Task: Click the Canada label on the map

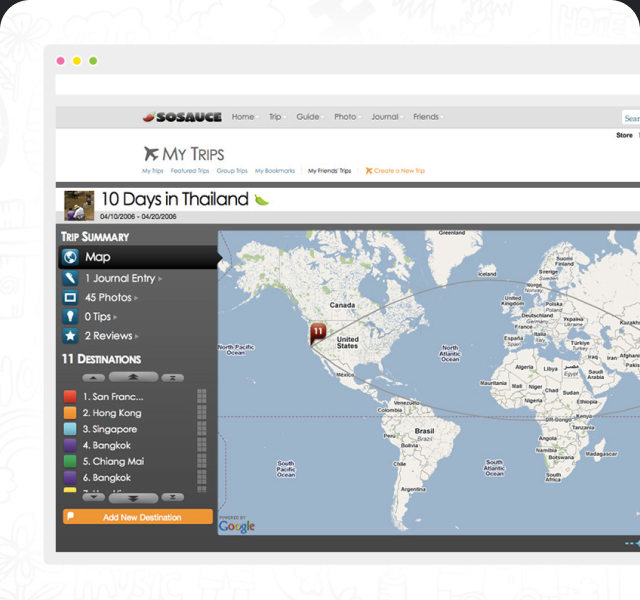Action: coord(342,305)
